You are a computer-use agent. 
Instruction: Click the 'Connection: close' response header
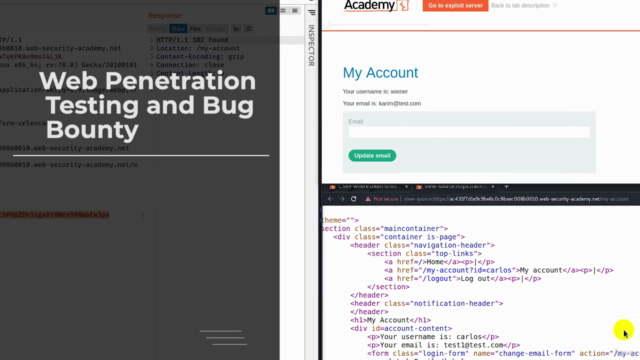click(x=190, y=65)
